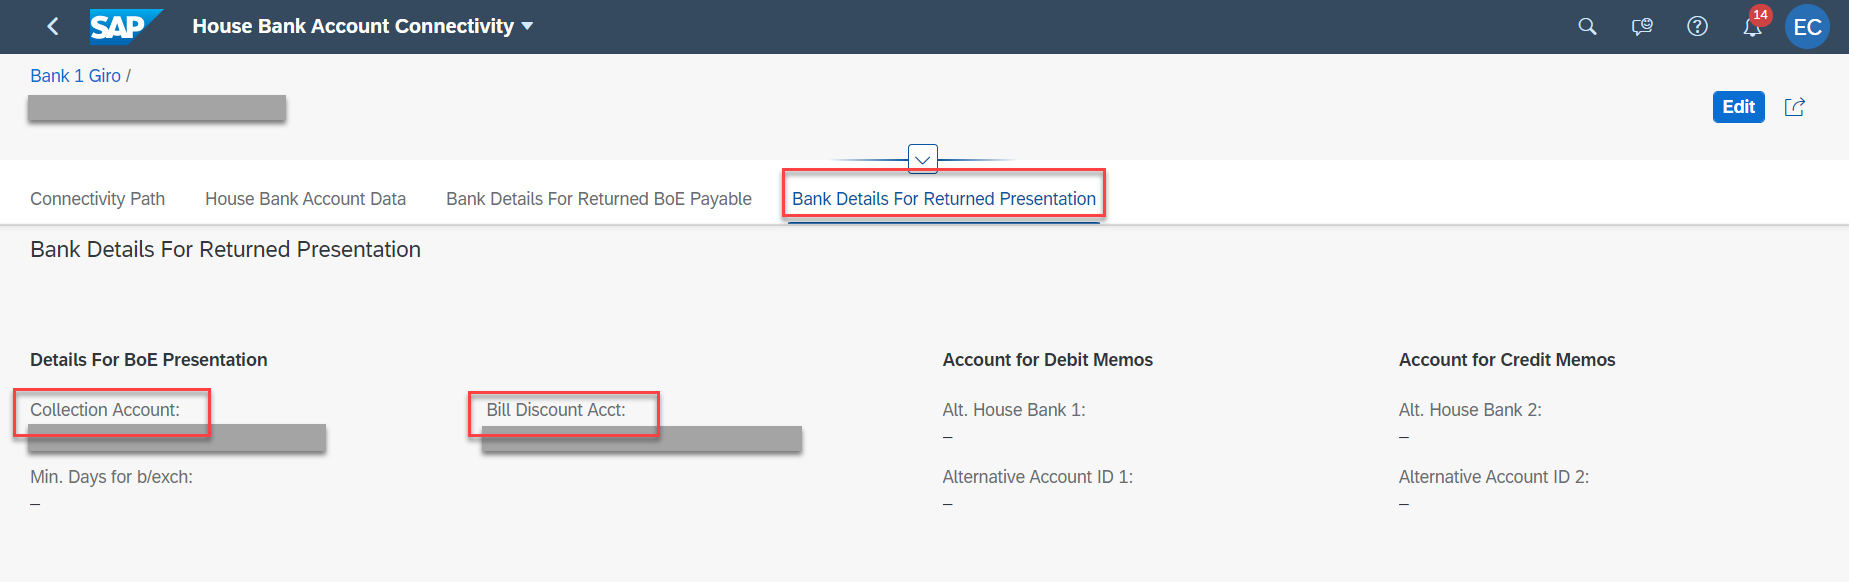Open the EC user profile avatar

pos(1807,27)
